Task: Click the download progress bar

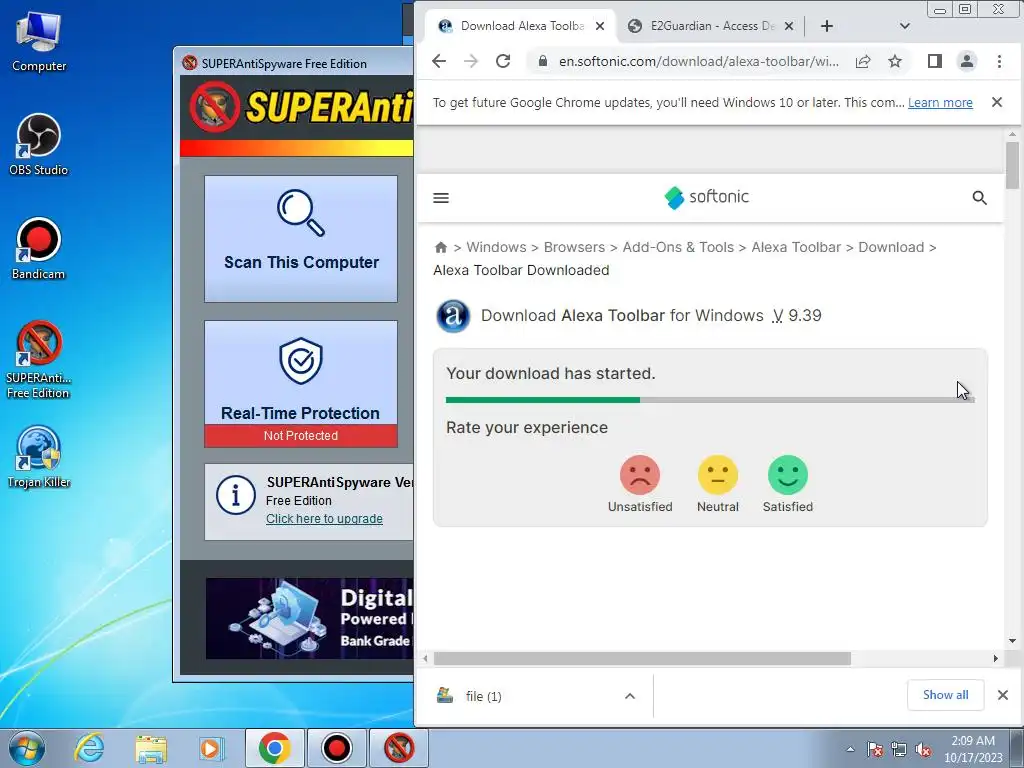Action: (x=710, y=400)
